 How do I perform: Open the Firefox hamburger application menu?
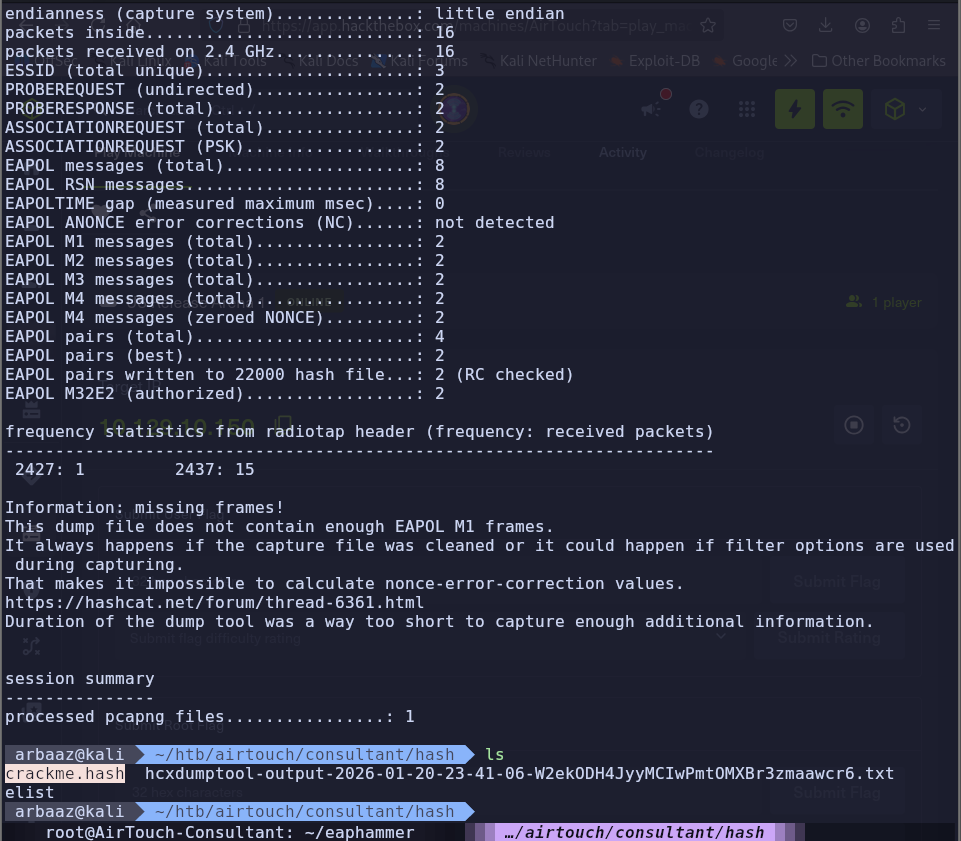933,24
